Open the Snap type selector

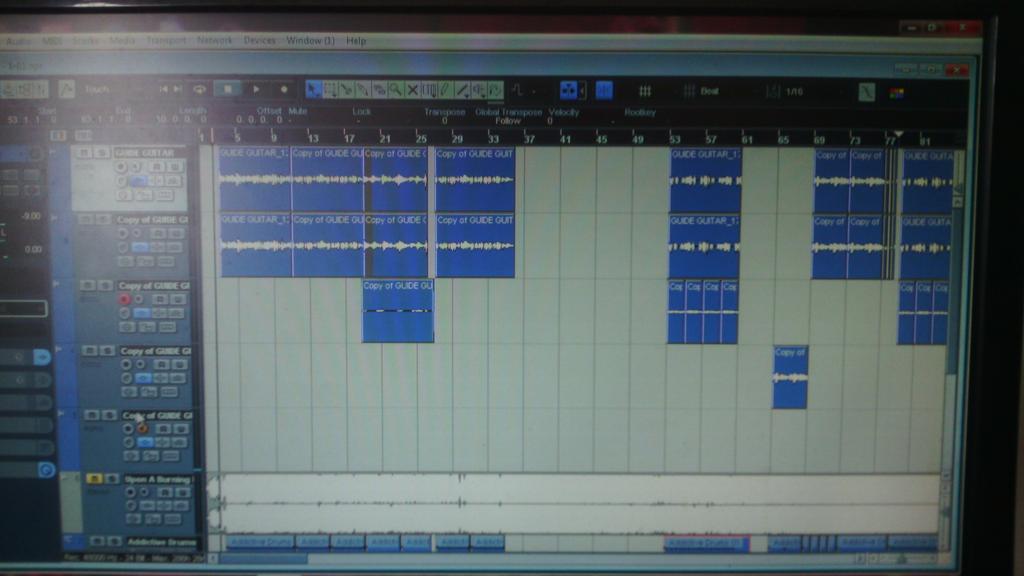click(x=645, y=91)
